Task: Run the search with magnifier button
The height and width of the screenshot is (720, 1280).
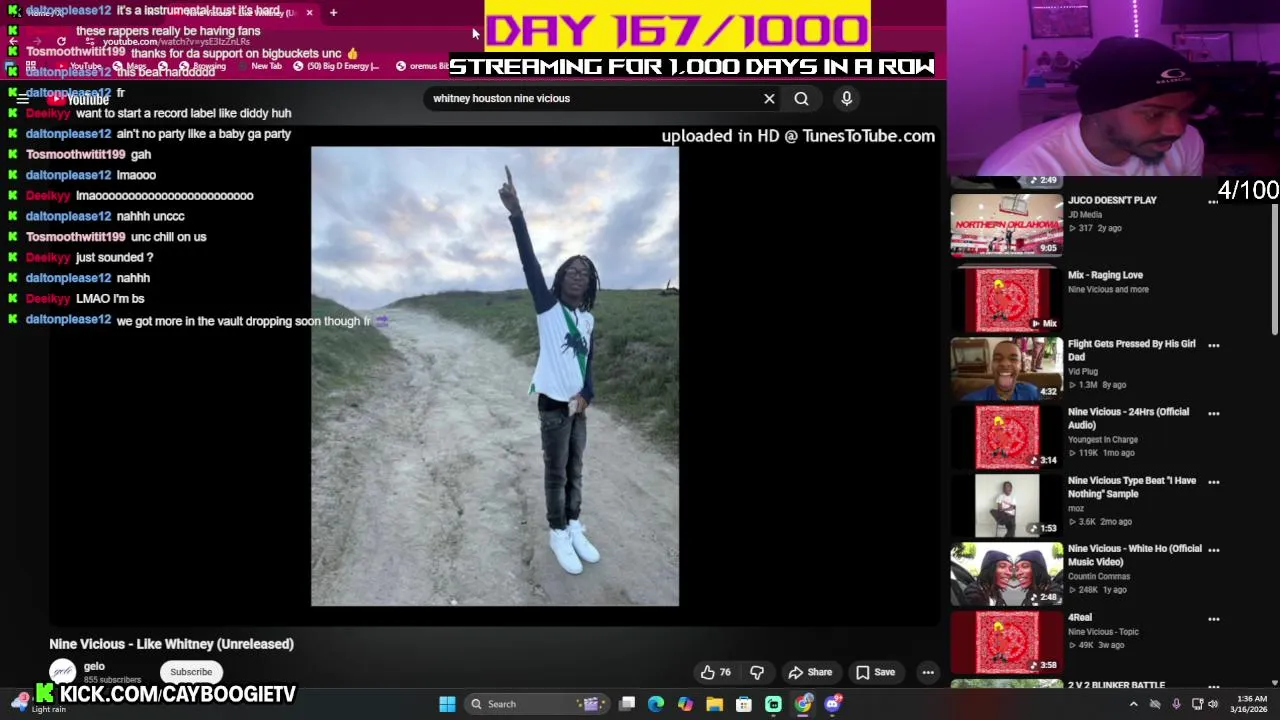Action: click(801, 99)
